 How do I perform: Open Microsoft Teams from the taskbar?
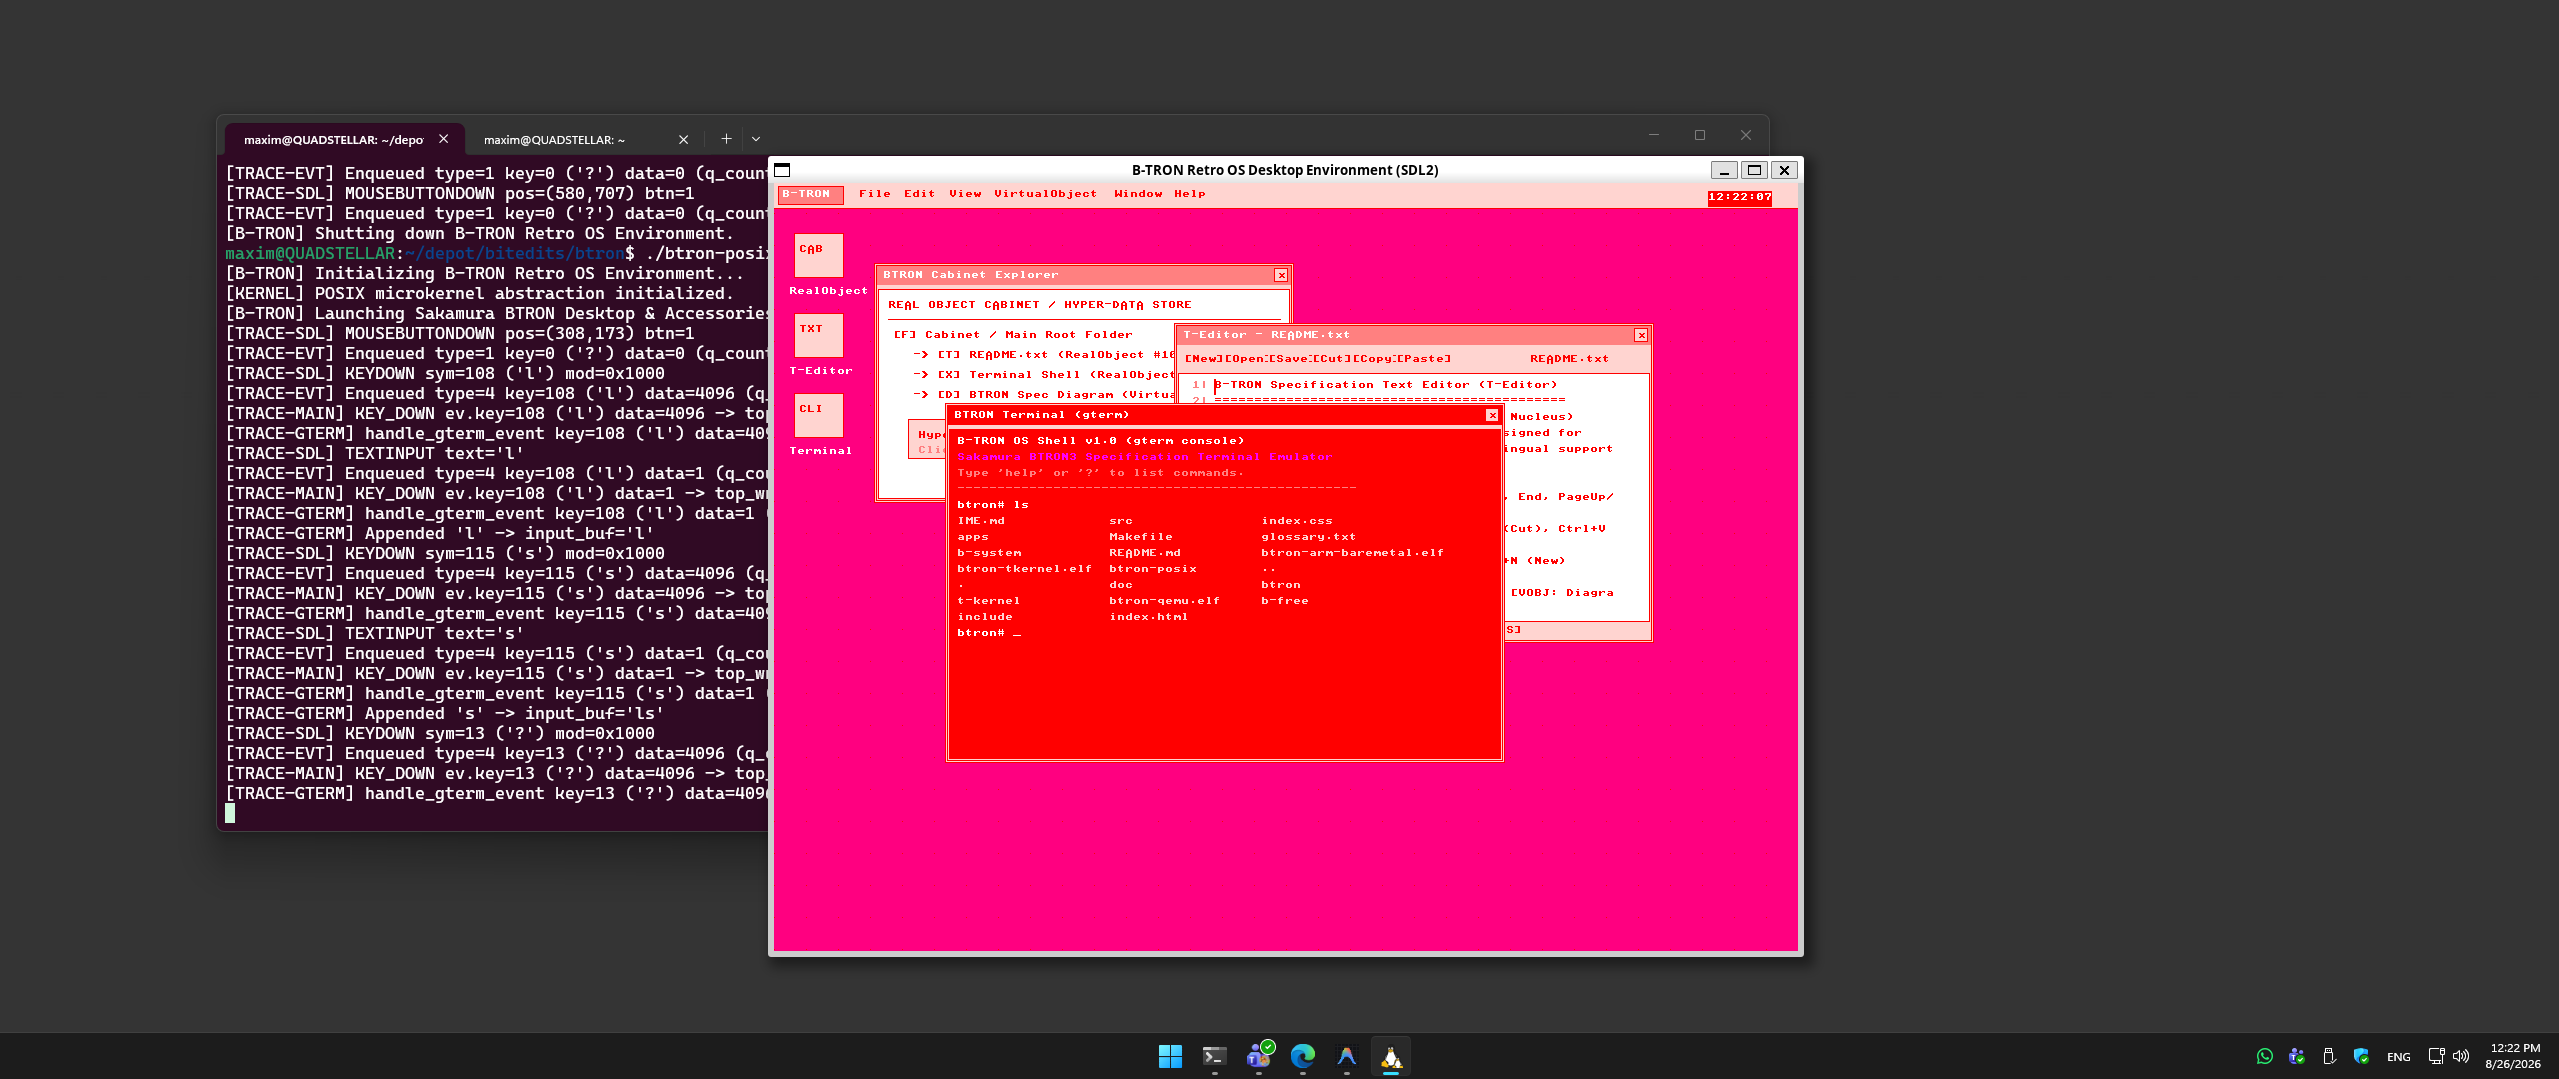pyautogui.click(x=1259, y=1056)
